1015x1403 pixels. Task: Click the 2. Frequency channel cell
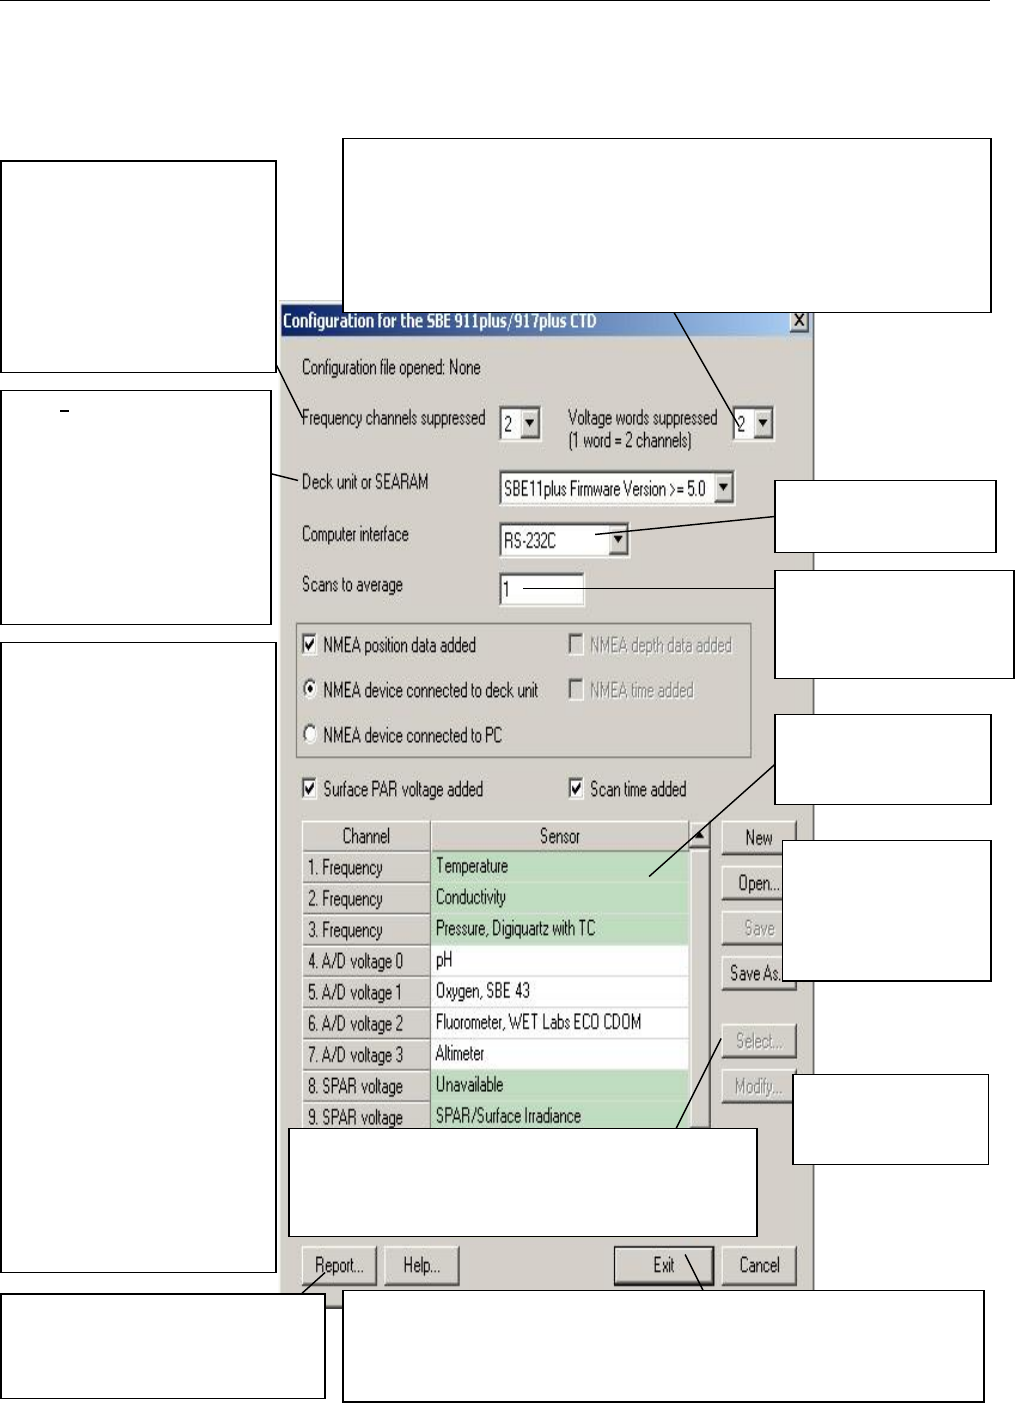coord(366,898)
